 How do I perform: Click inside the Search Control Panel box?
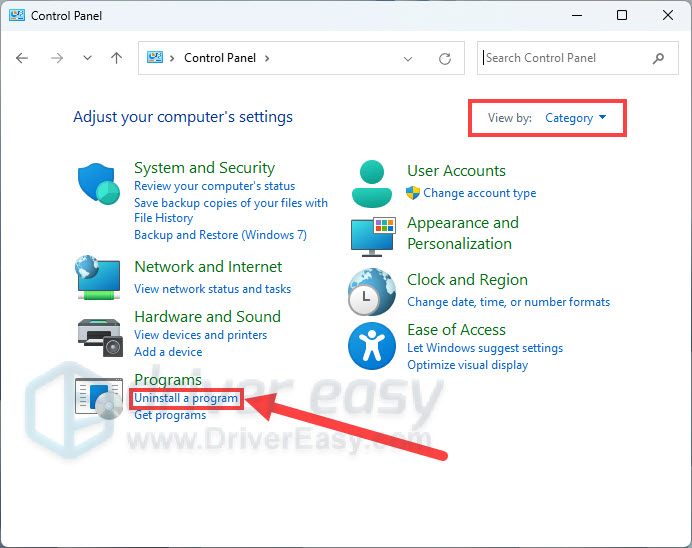(565, 58)
